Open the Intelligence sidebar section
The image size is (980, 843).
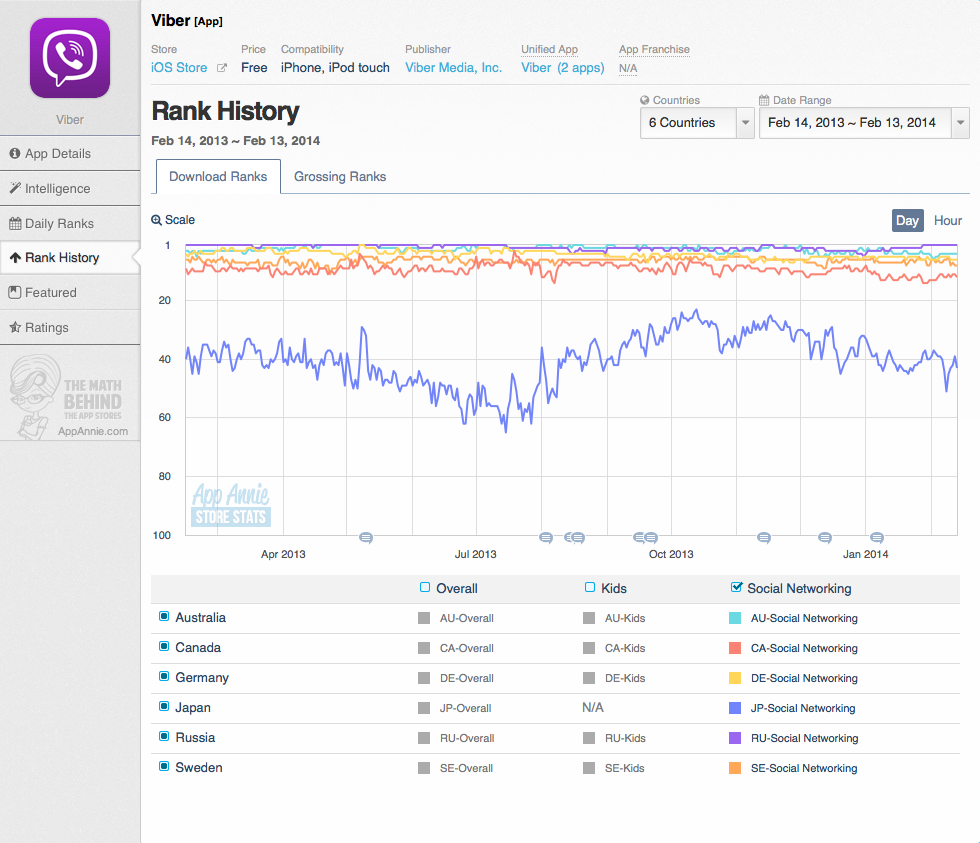click(x=70, y=188)
